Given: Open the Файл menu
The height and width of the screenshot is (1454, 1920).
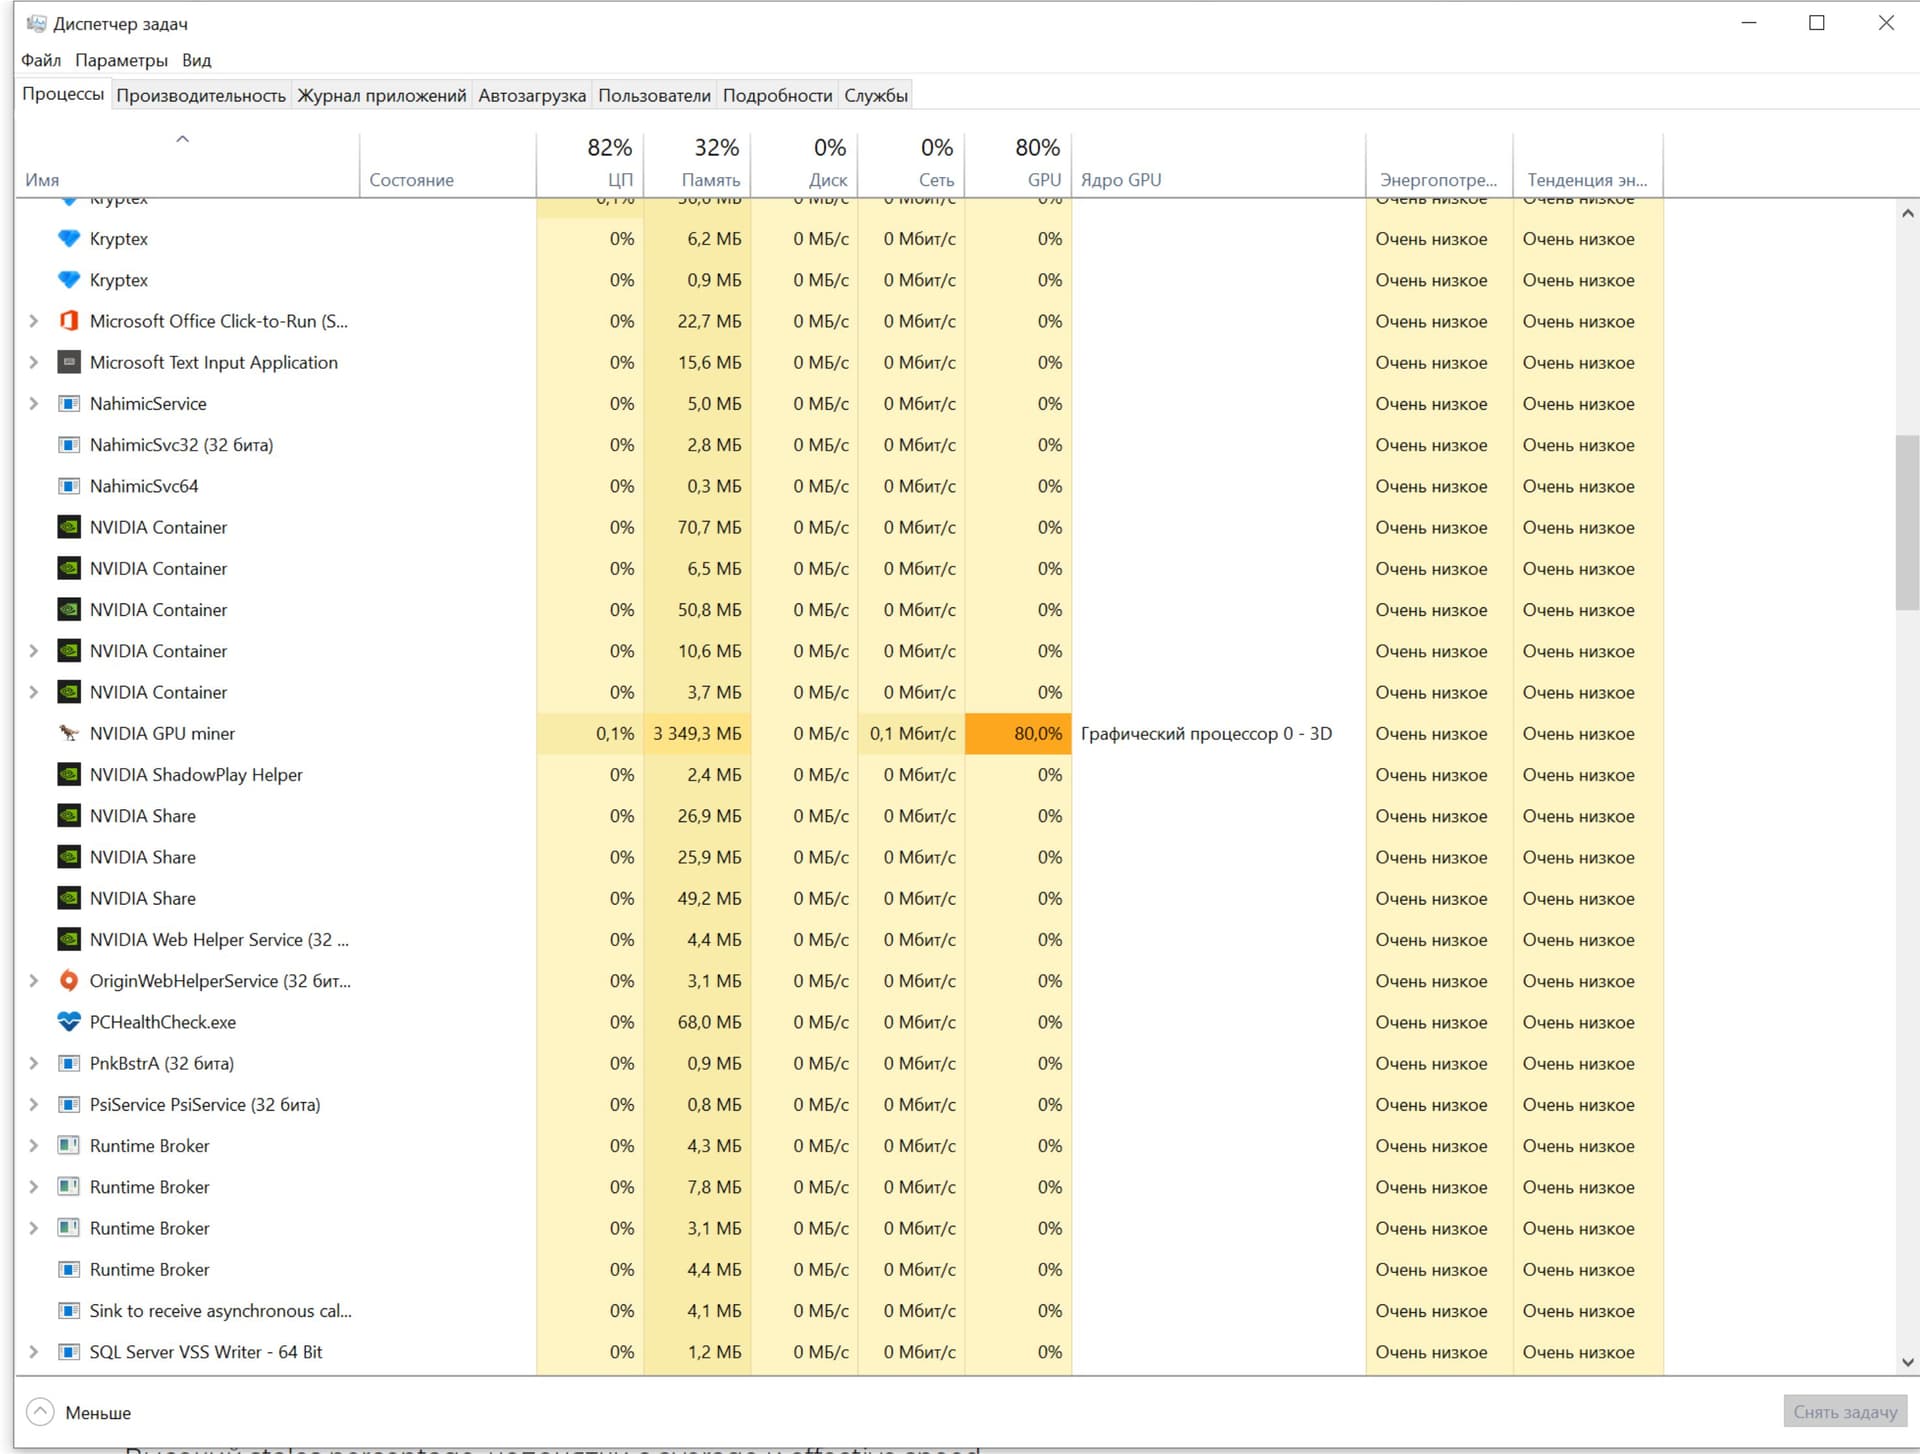Looking at the screenshot, I should coord(41,60).
